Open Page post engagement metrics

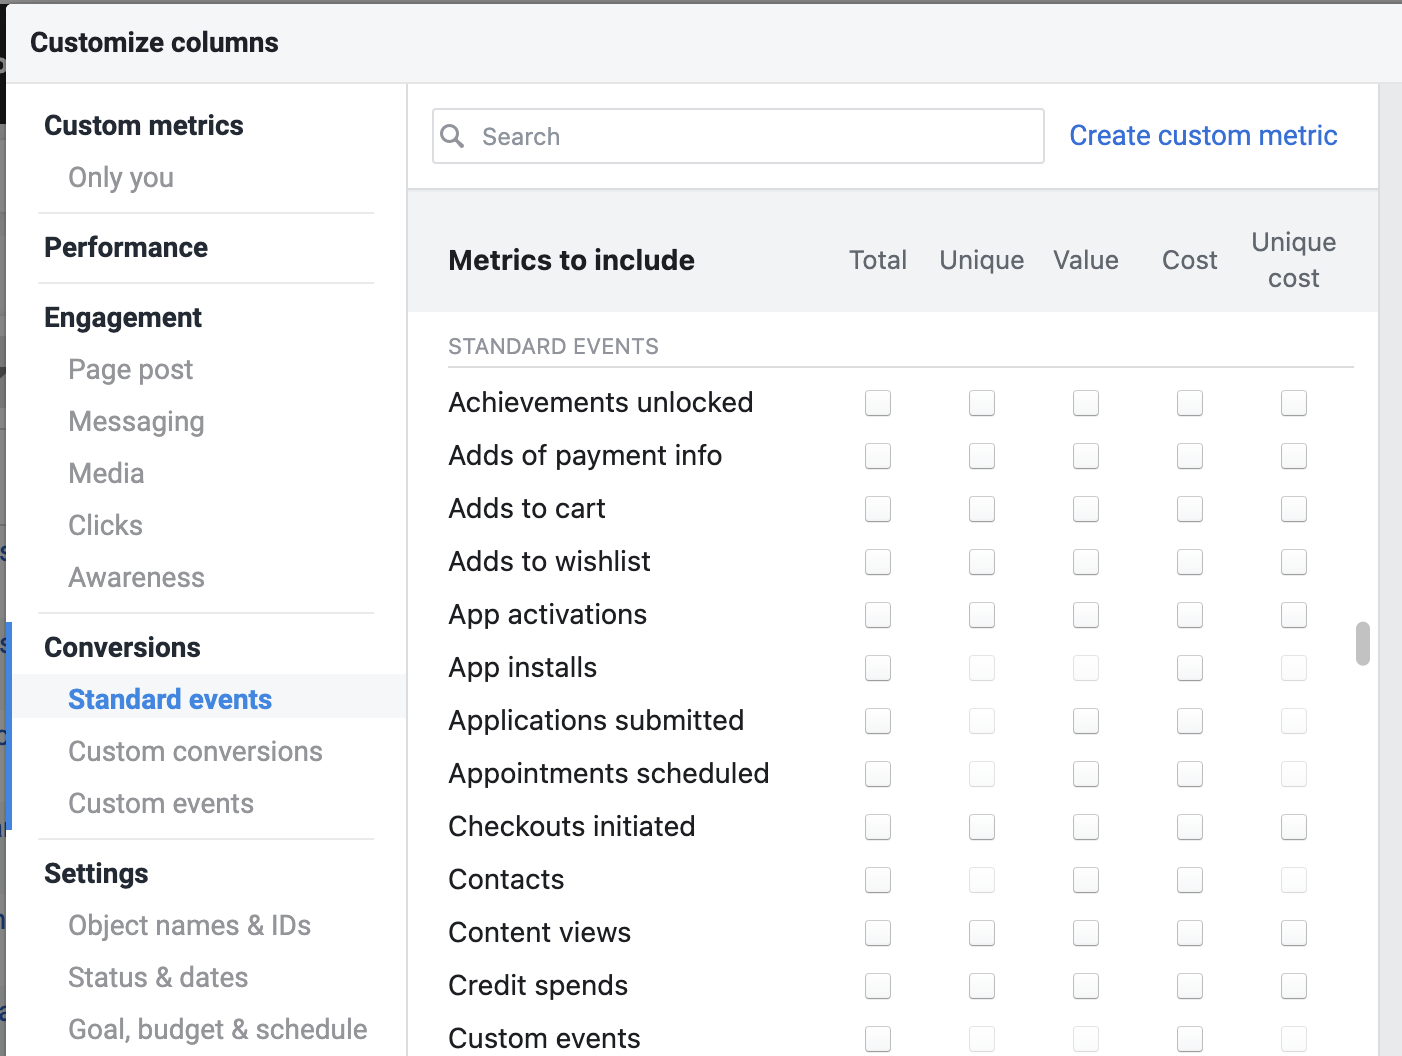pos(131,369)
